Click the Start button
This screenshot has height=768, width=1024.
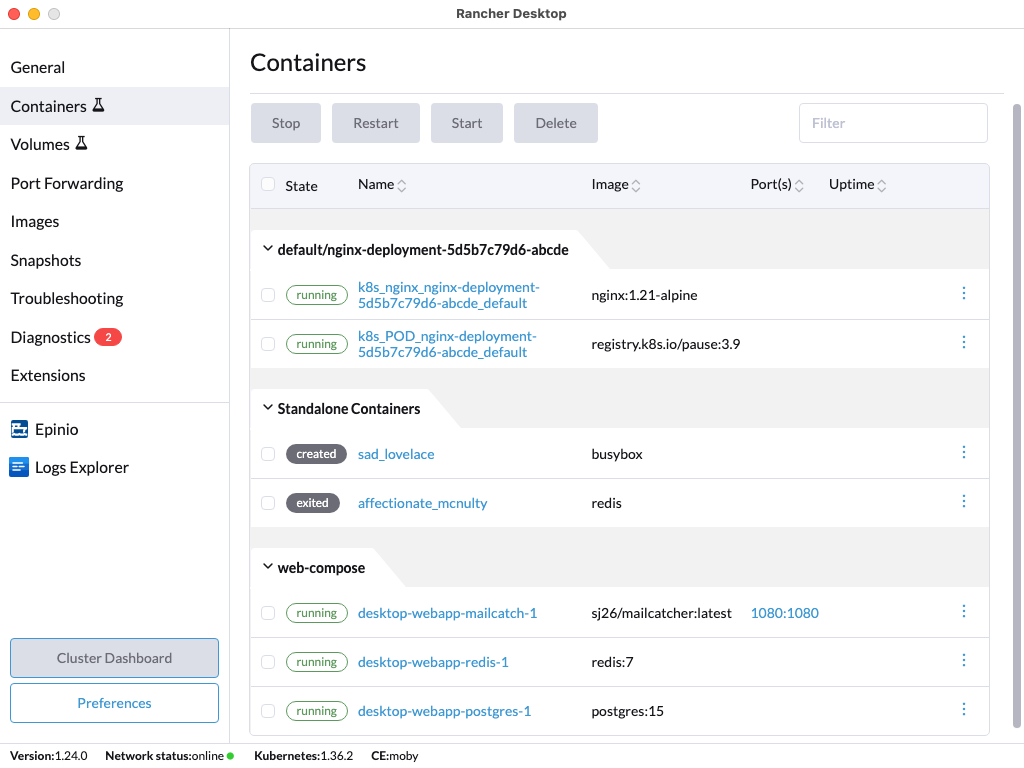click(x=467, y=123)
